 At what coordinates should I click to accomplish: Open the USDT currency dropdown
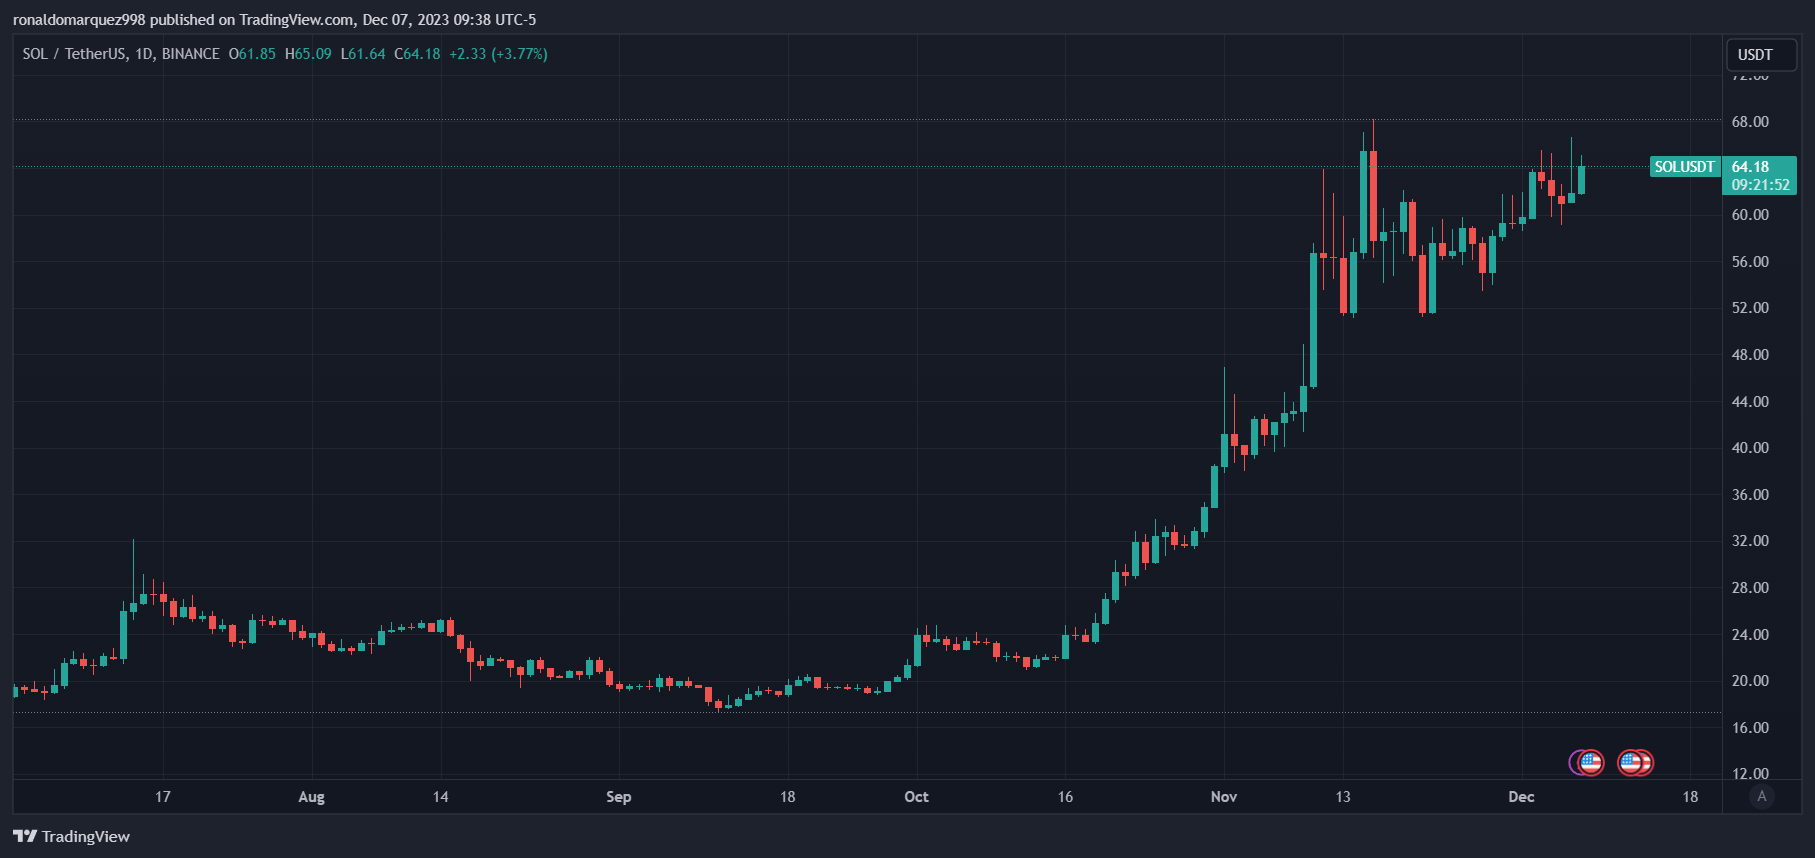click(1761, 55)
